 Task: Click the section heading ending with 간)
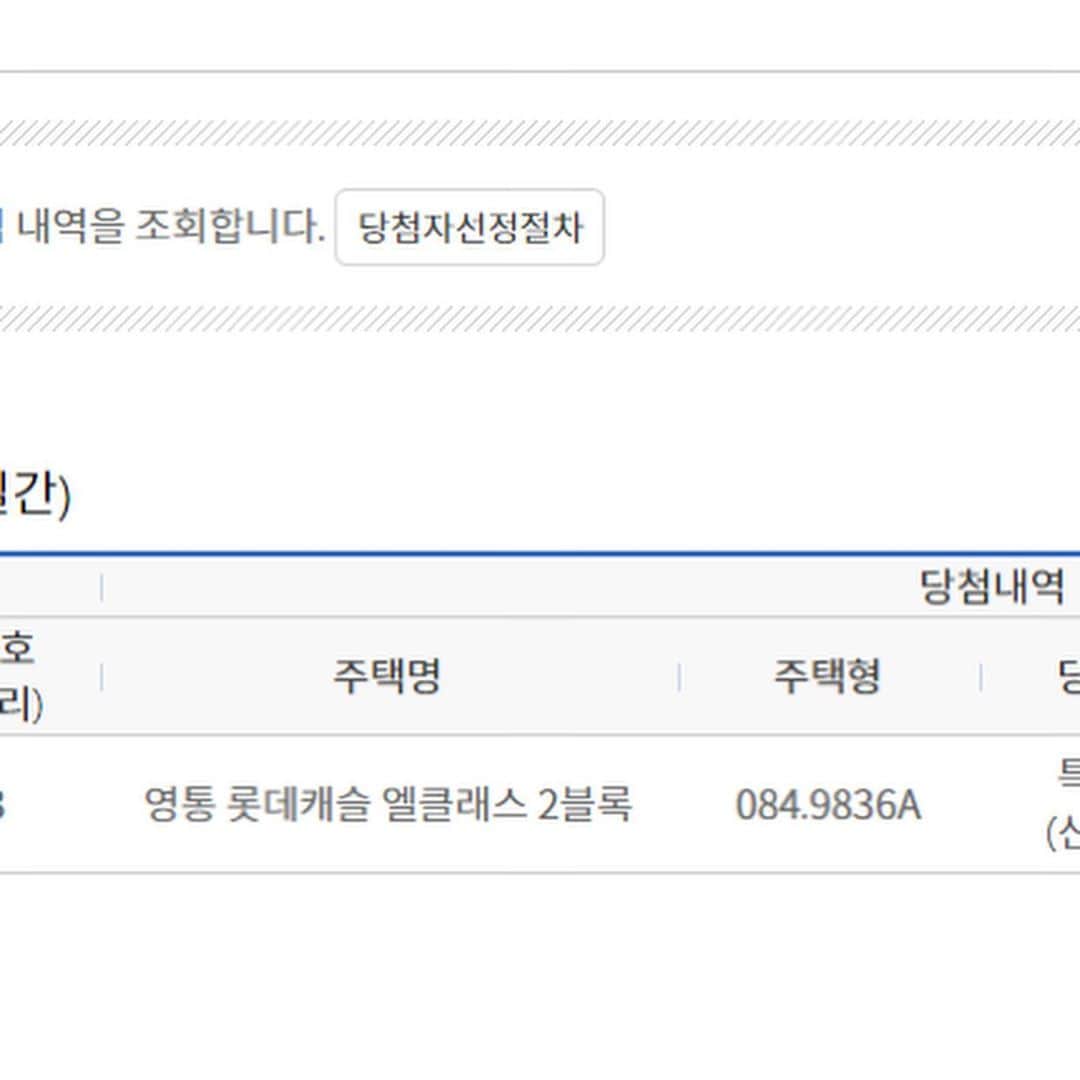pyautogui.click(x=34, y=494)
